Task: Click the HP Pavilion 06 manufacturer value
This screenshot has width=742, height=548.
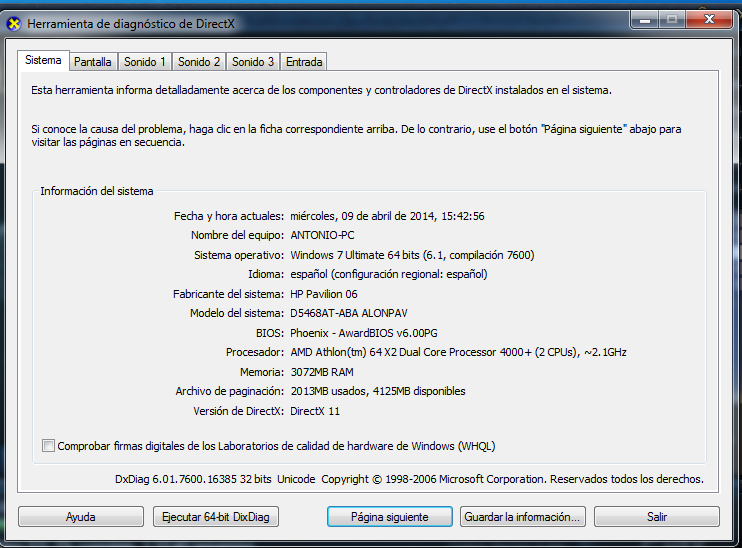Action: (324, 294)
